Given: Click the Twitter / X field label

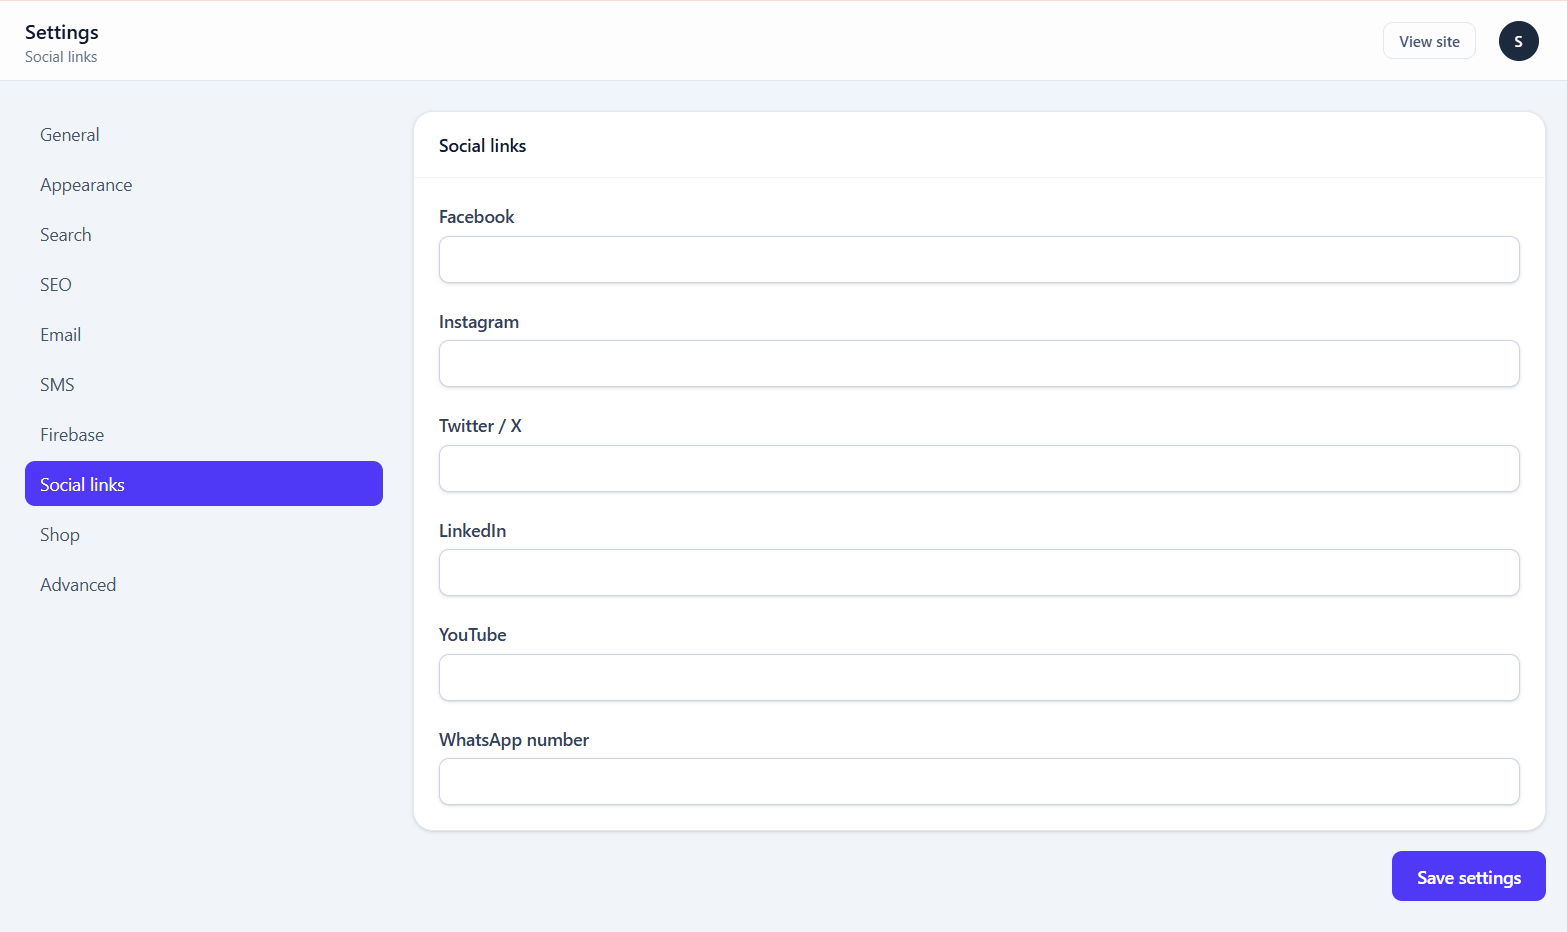Looking at the screenshot, I should 480,425.
